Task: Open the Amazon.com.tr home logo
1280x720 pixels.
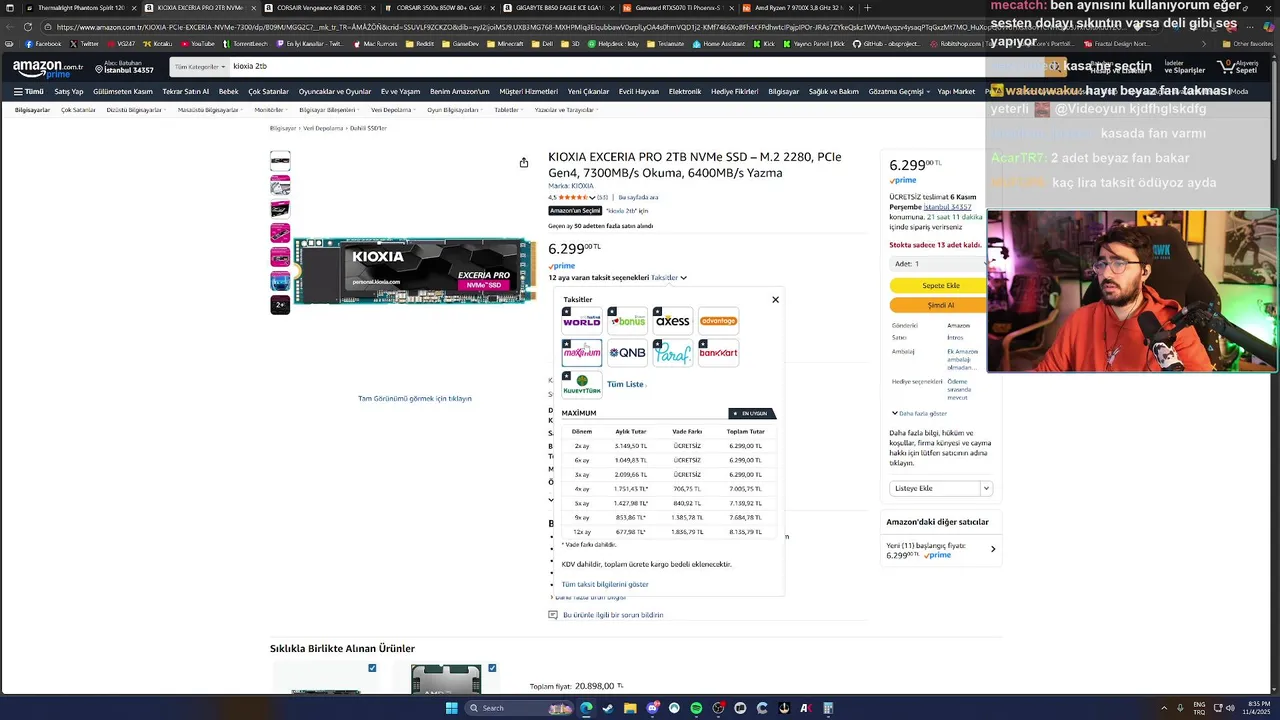Action: (x=48, y=67)
